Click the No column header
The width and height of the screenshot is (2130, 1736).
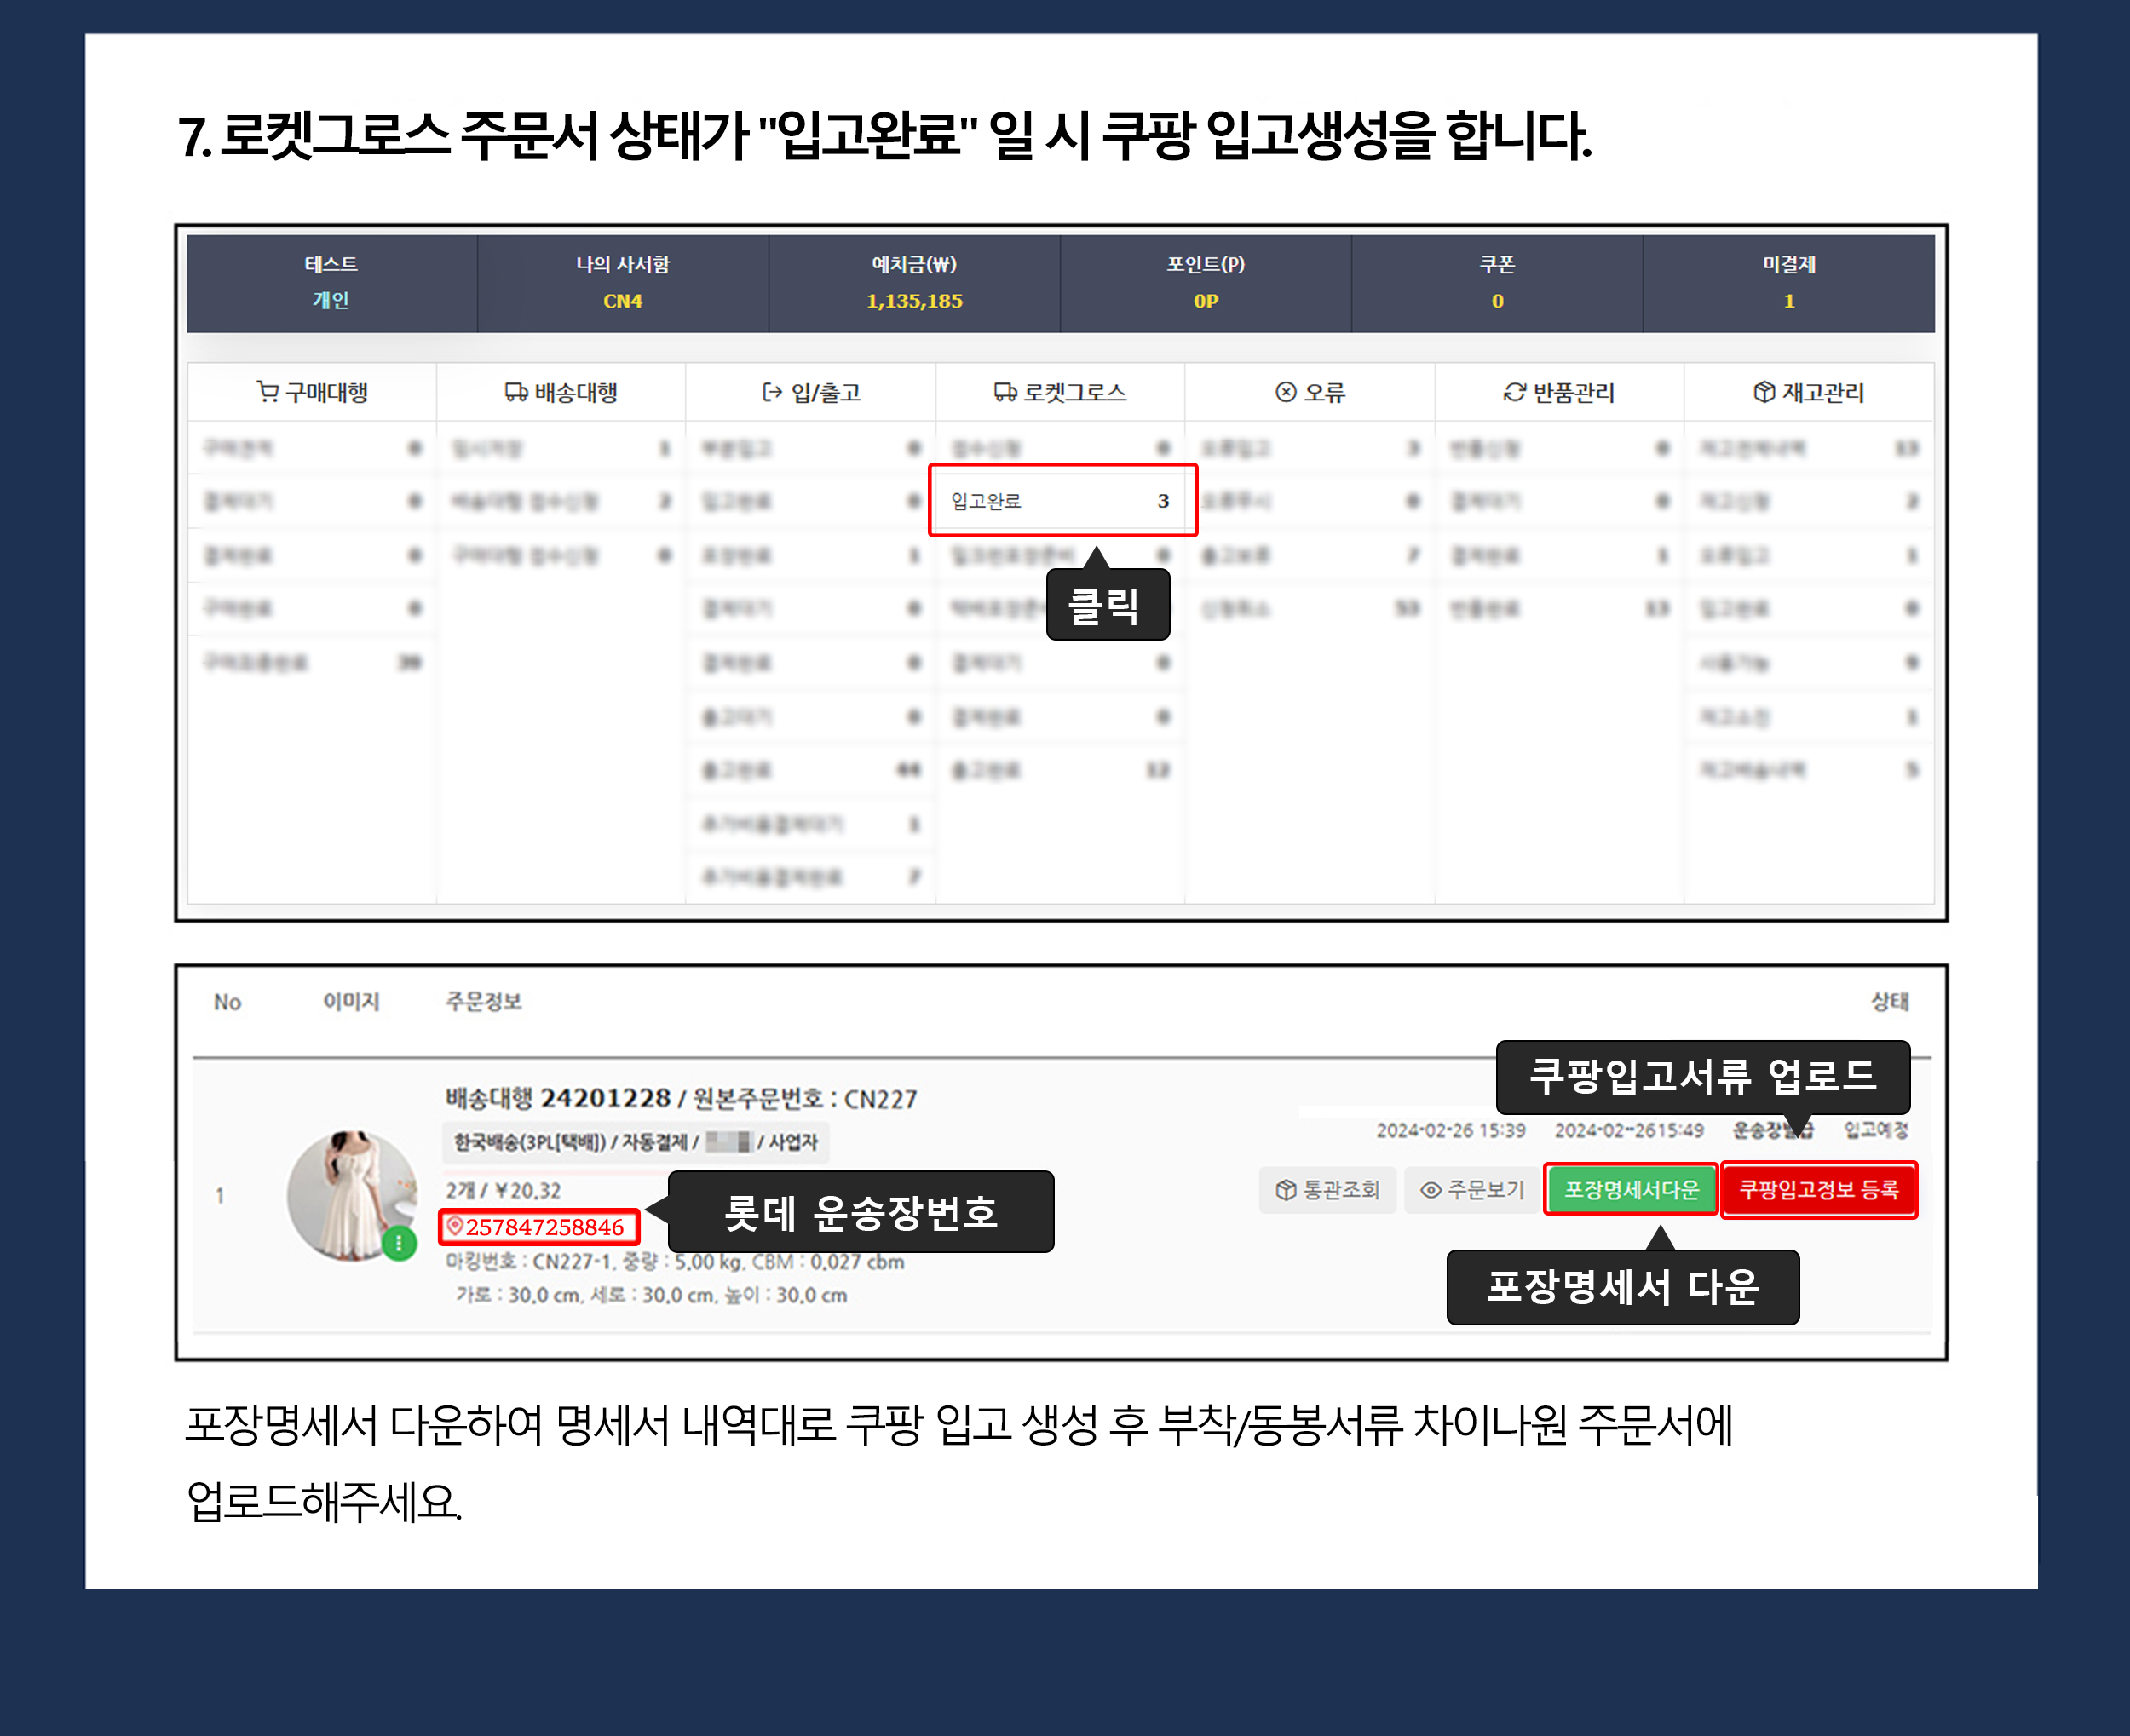point(227,1002)
